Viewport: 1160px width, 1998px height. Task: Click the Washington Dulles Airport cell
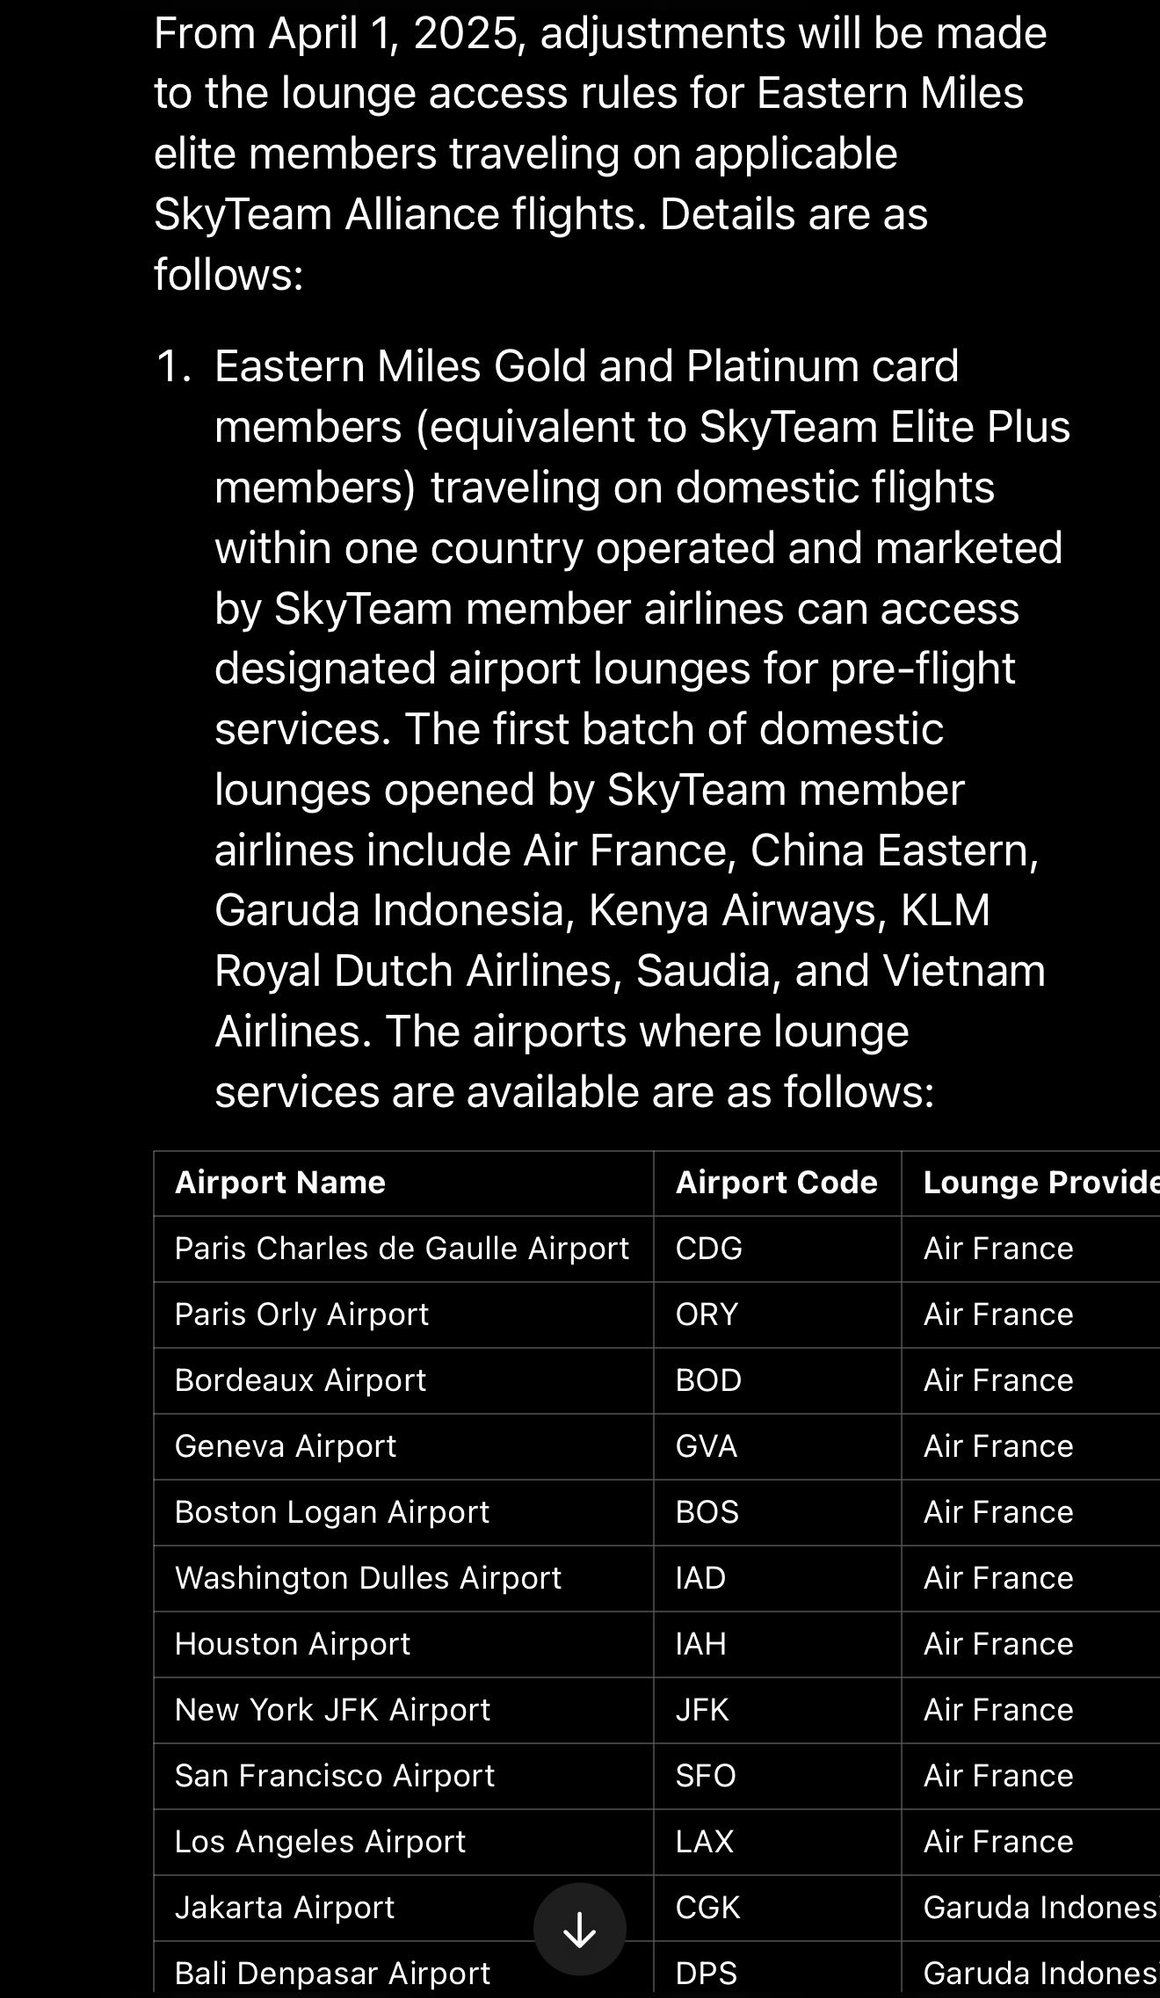pos(368,1578)
